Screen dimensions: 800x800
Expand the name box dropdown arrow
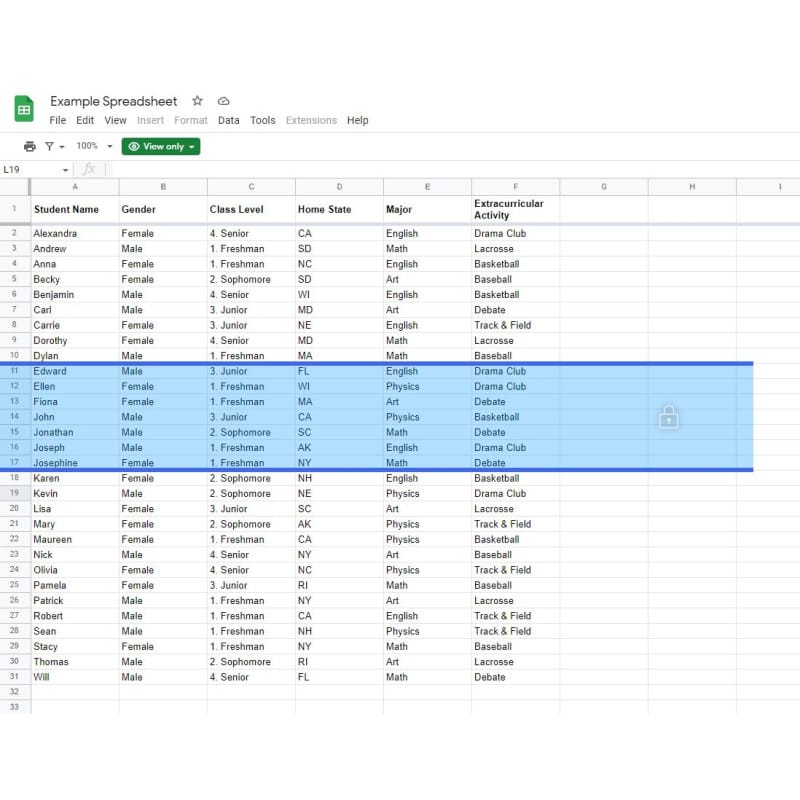(66, 170)
